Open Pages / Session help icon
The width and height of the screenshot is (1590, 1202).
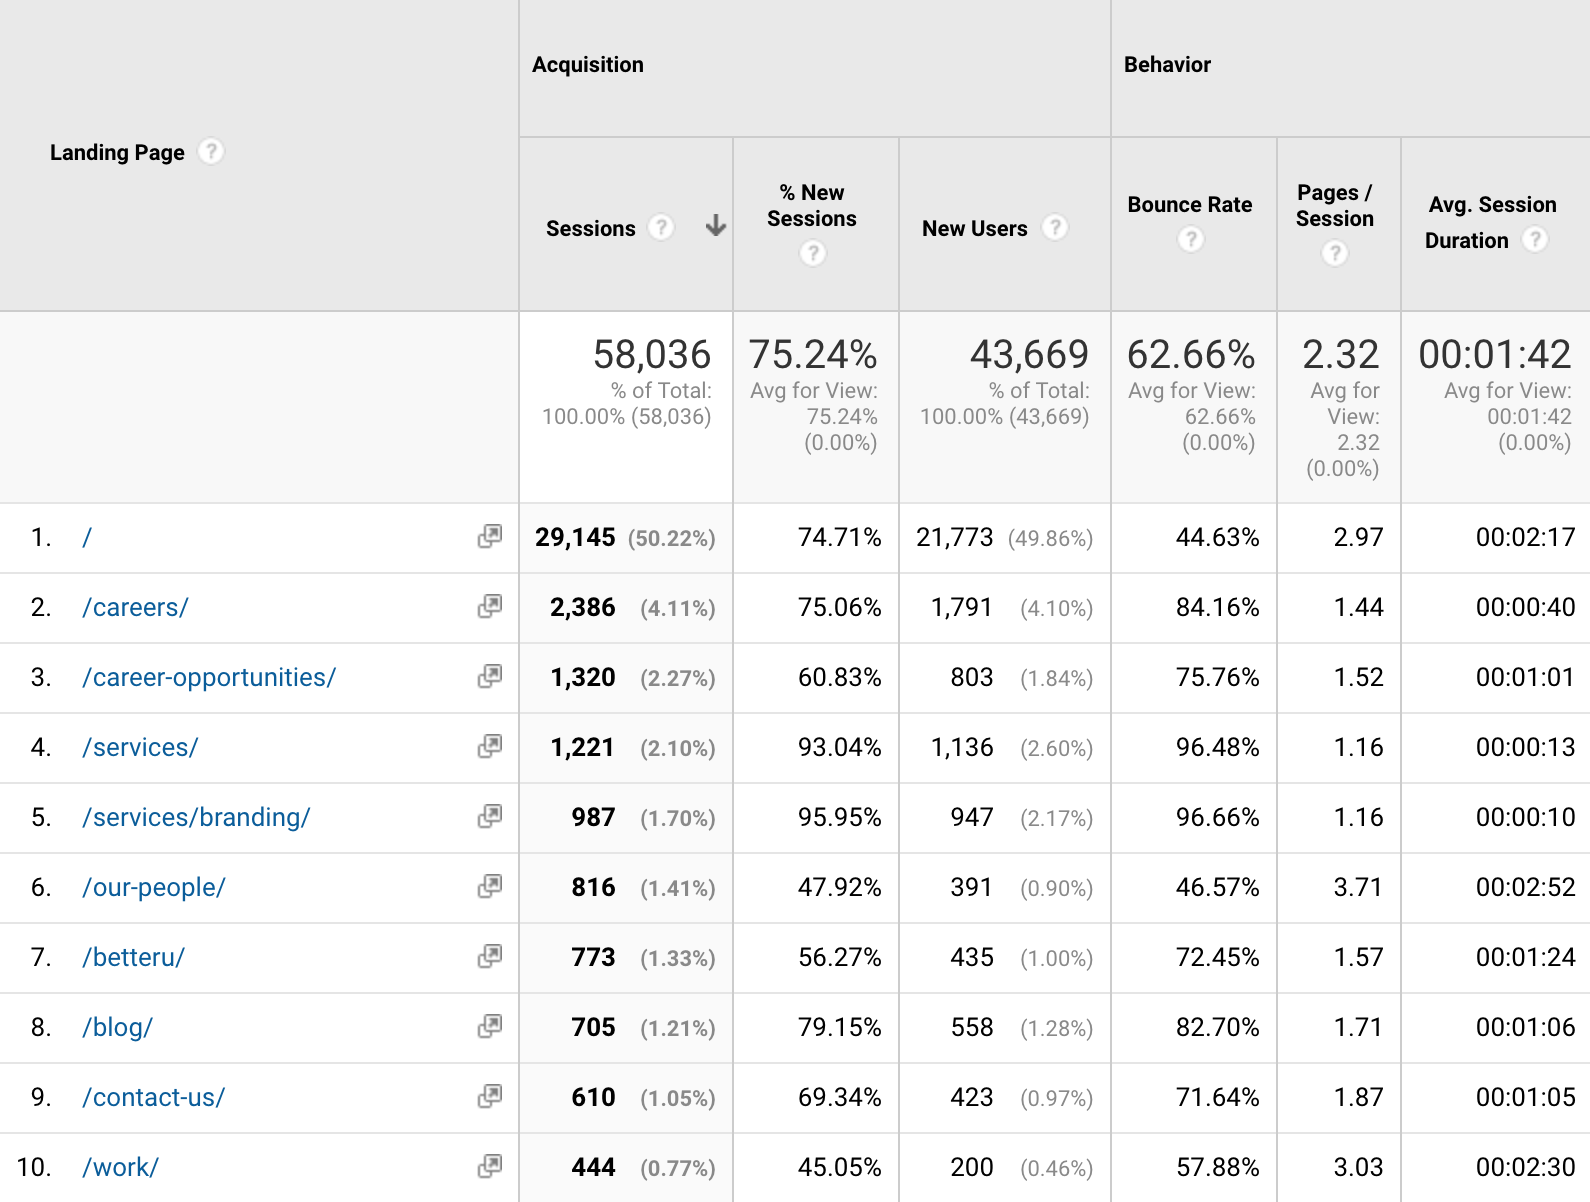point(1335,254)
